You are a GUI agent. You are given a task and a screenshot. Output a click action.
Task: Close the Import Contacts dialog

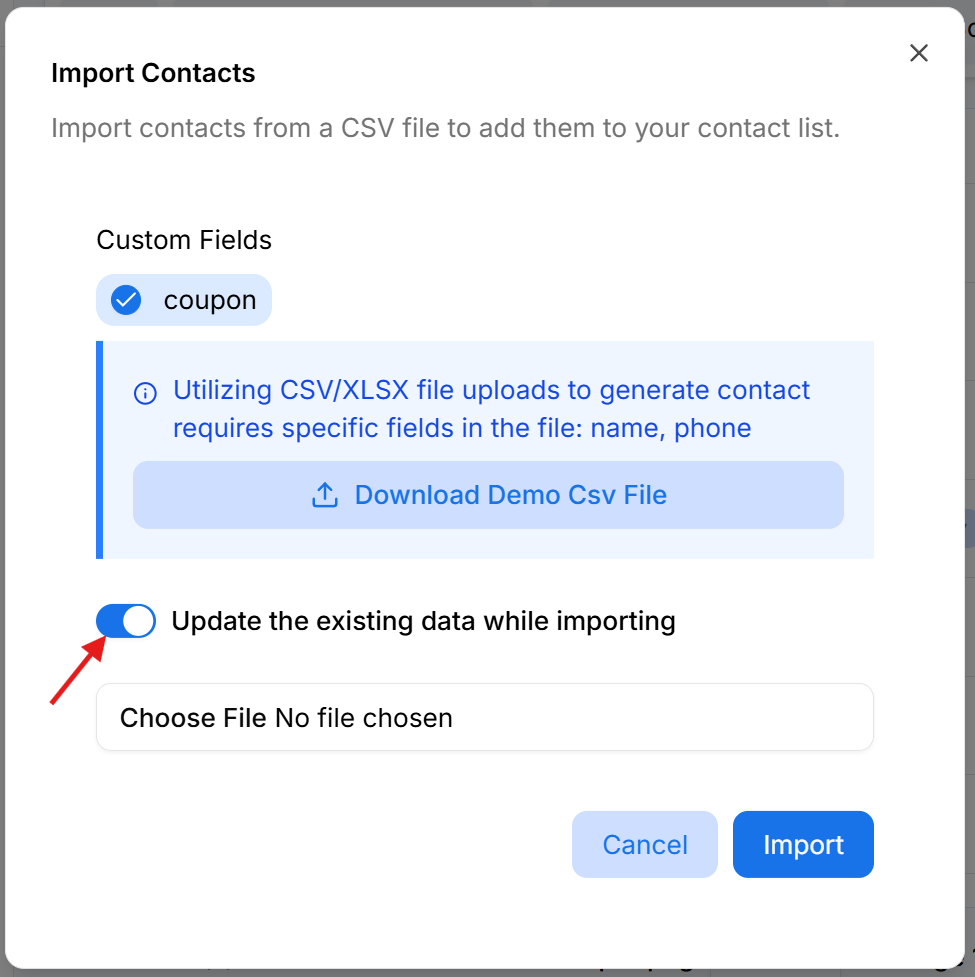pyautogui.click(x=918, y=53)
